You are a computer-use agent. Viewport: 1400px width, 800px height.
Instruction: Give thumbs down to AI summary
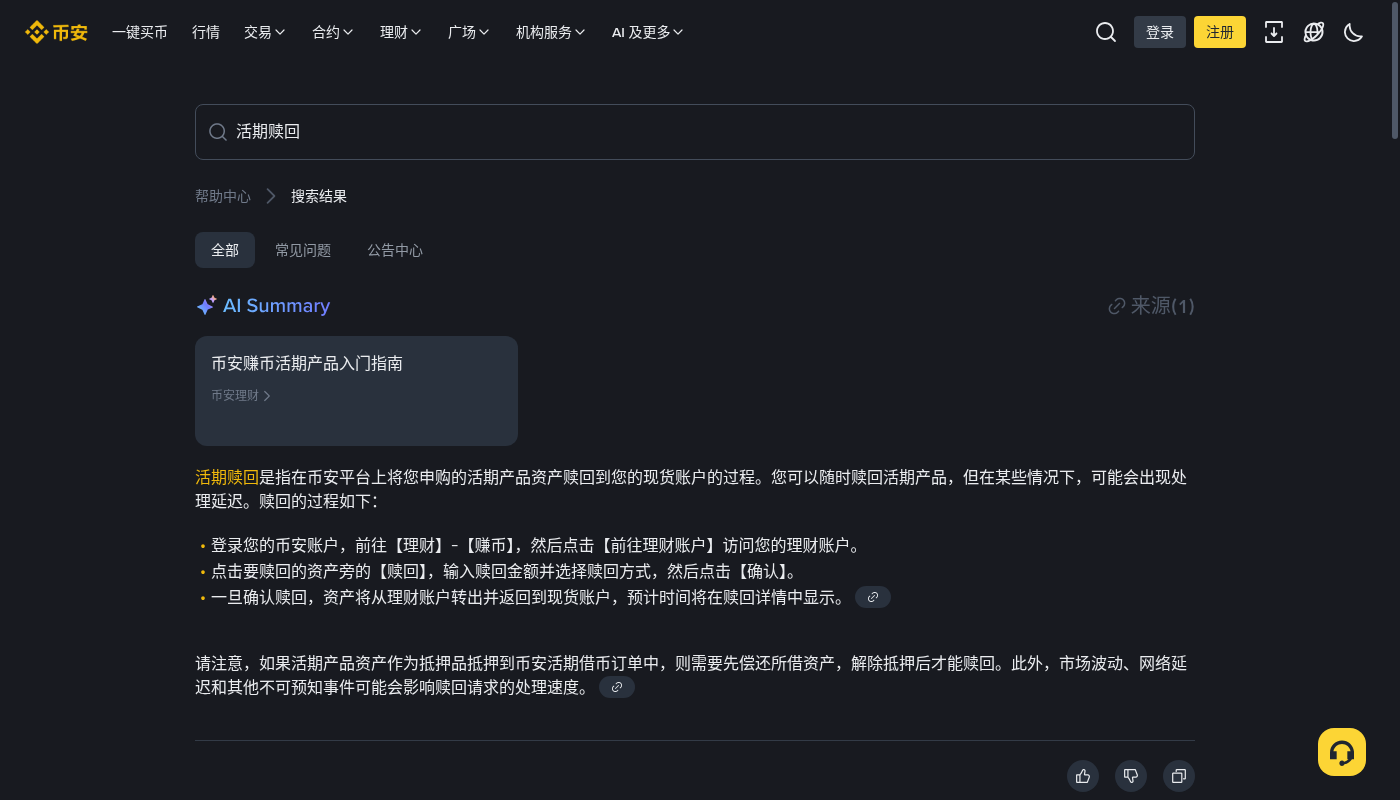(1131, 776)
